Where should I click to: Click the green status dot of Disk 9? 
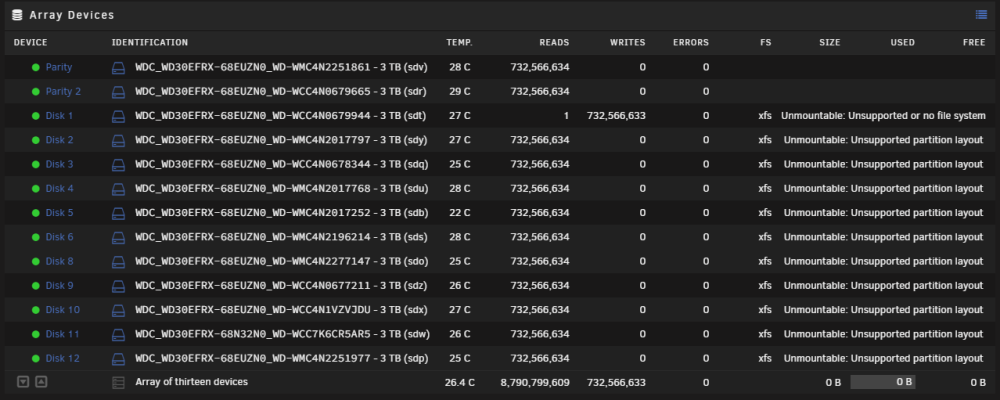[x=36, y=286]
